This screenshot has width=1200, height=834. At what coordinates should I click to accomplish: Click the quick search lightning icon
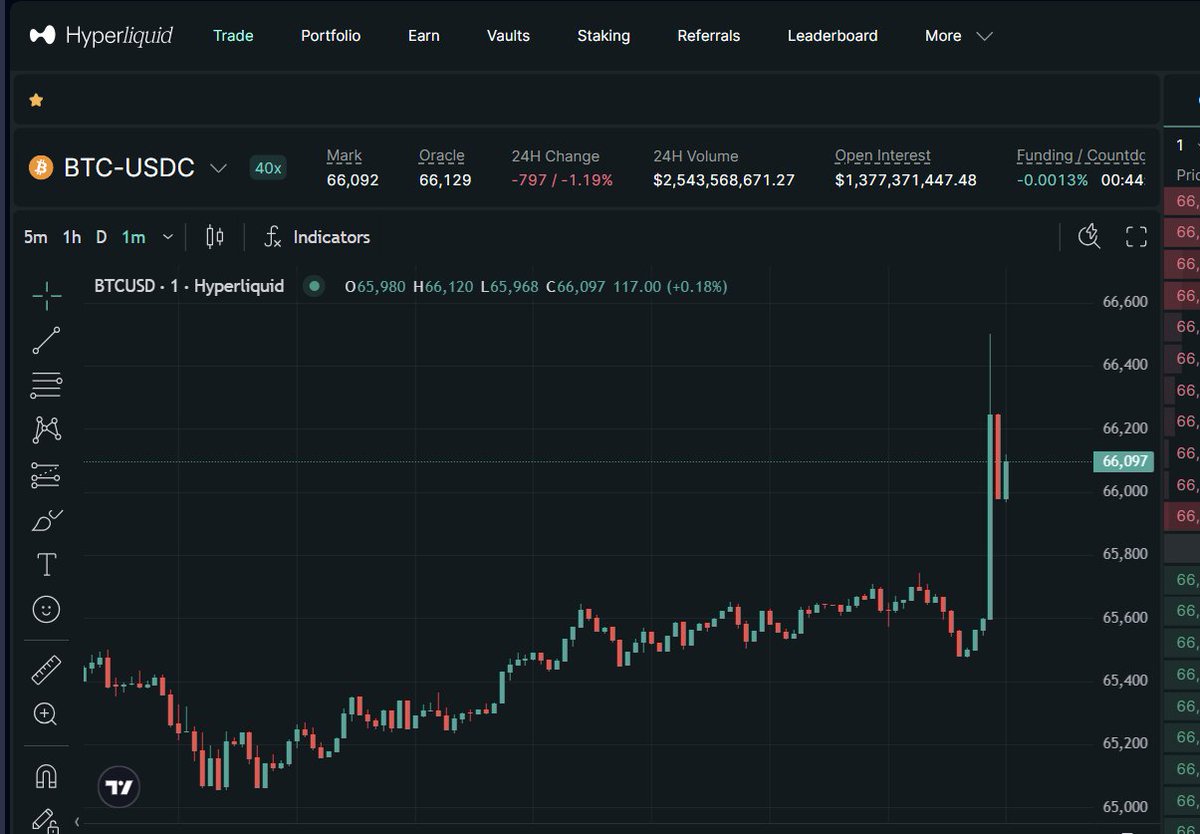1089,237
